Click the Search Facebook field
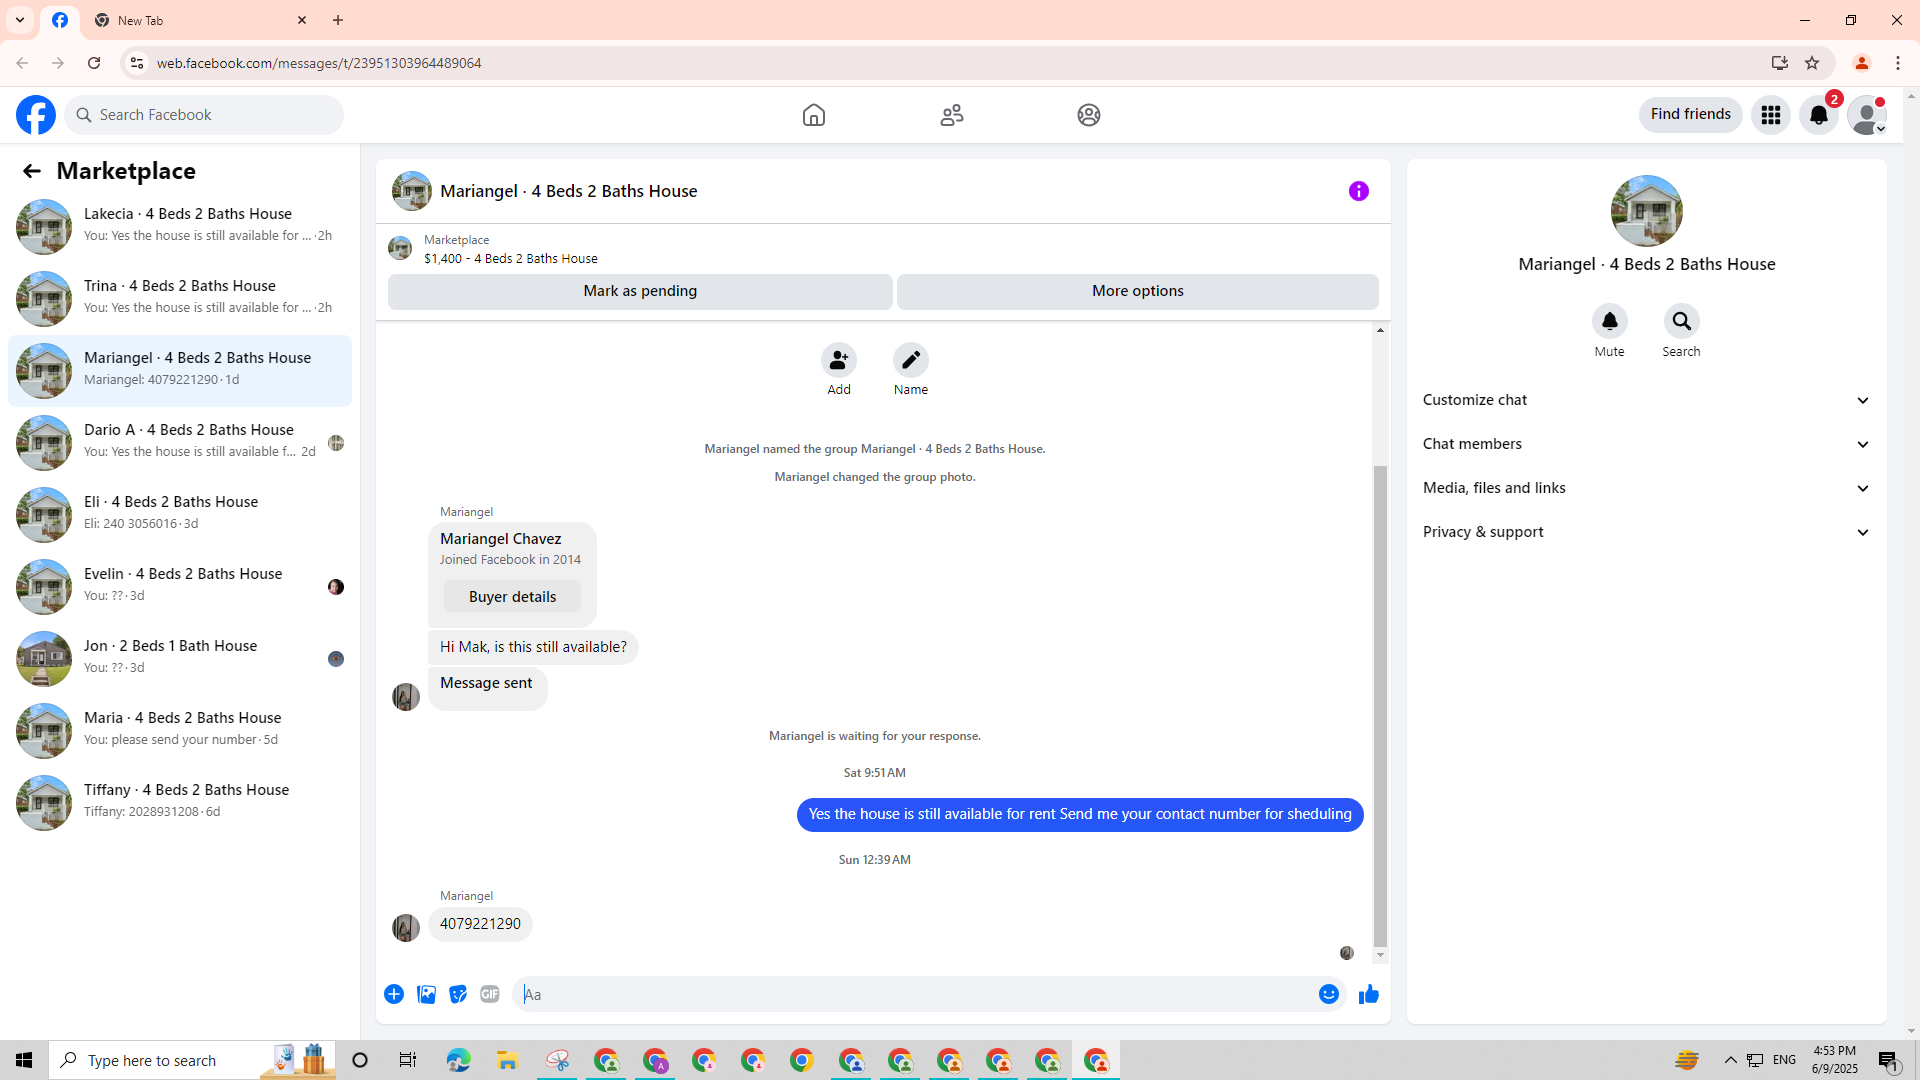This screenshot has height=1080, width=1920. (x=205, y=115)
